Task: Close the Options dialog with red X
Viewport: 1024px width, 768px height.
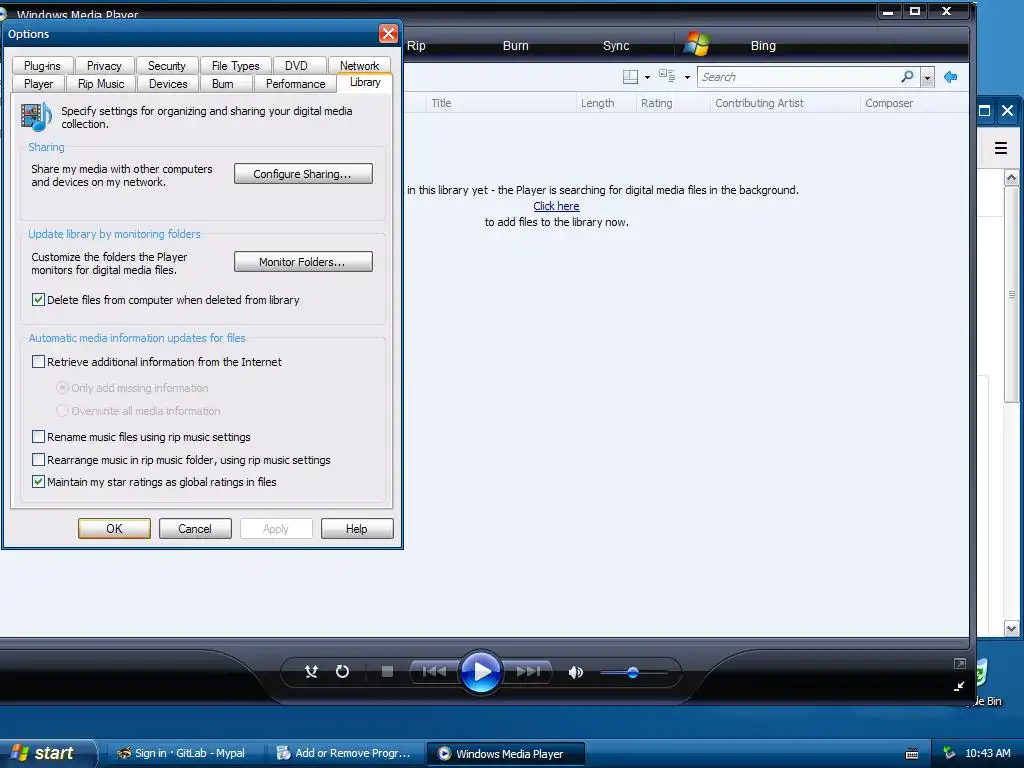Action: (x=389, y=33)
